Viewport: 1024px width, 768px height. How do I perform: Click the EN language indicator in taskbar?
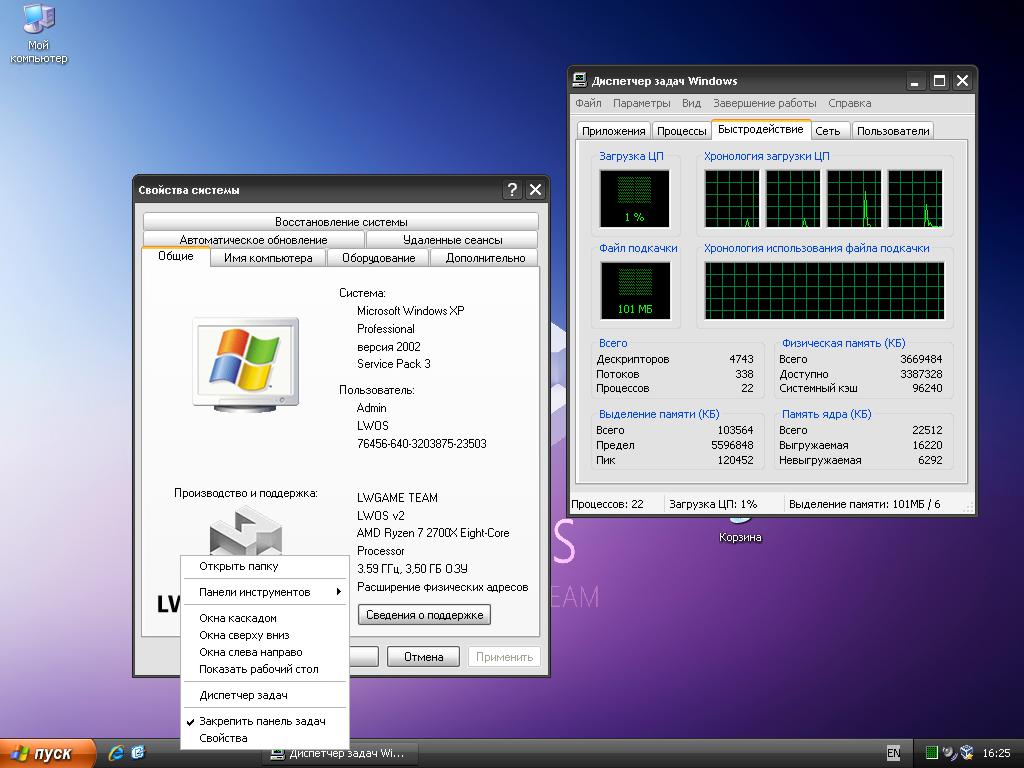[x=893, y=753]
